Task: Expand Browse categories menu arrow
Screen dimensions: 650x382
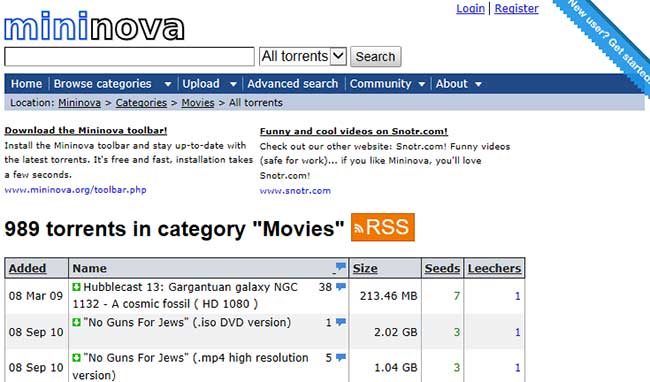Action: click(167, 84)
